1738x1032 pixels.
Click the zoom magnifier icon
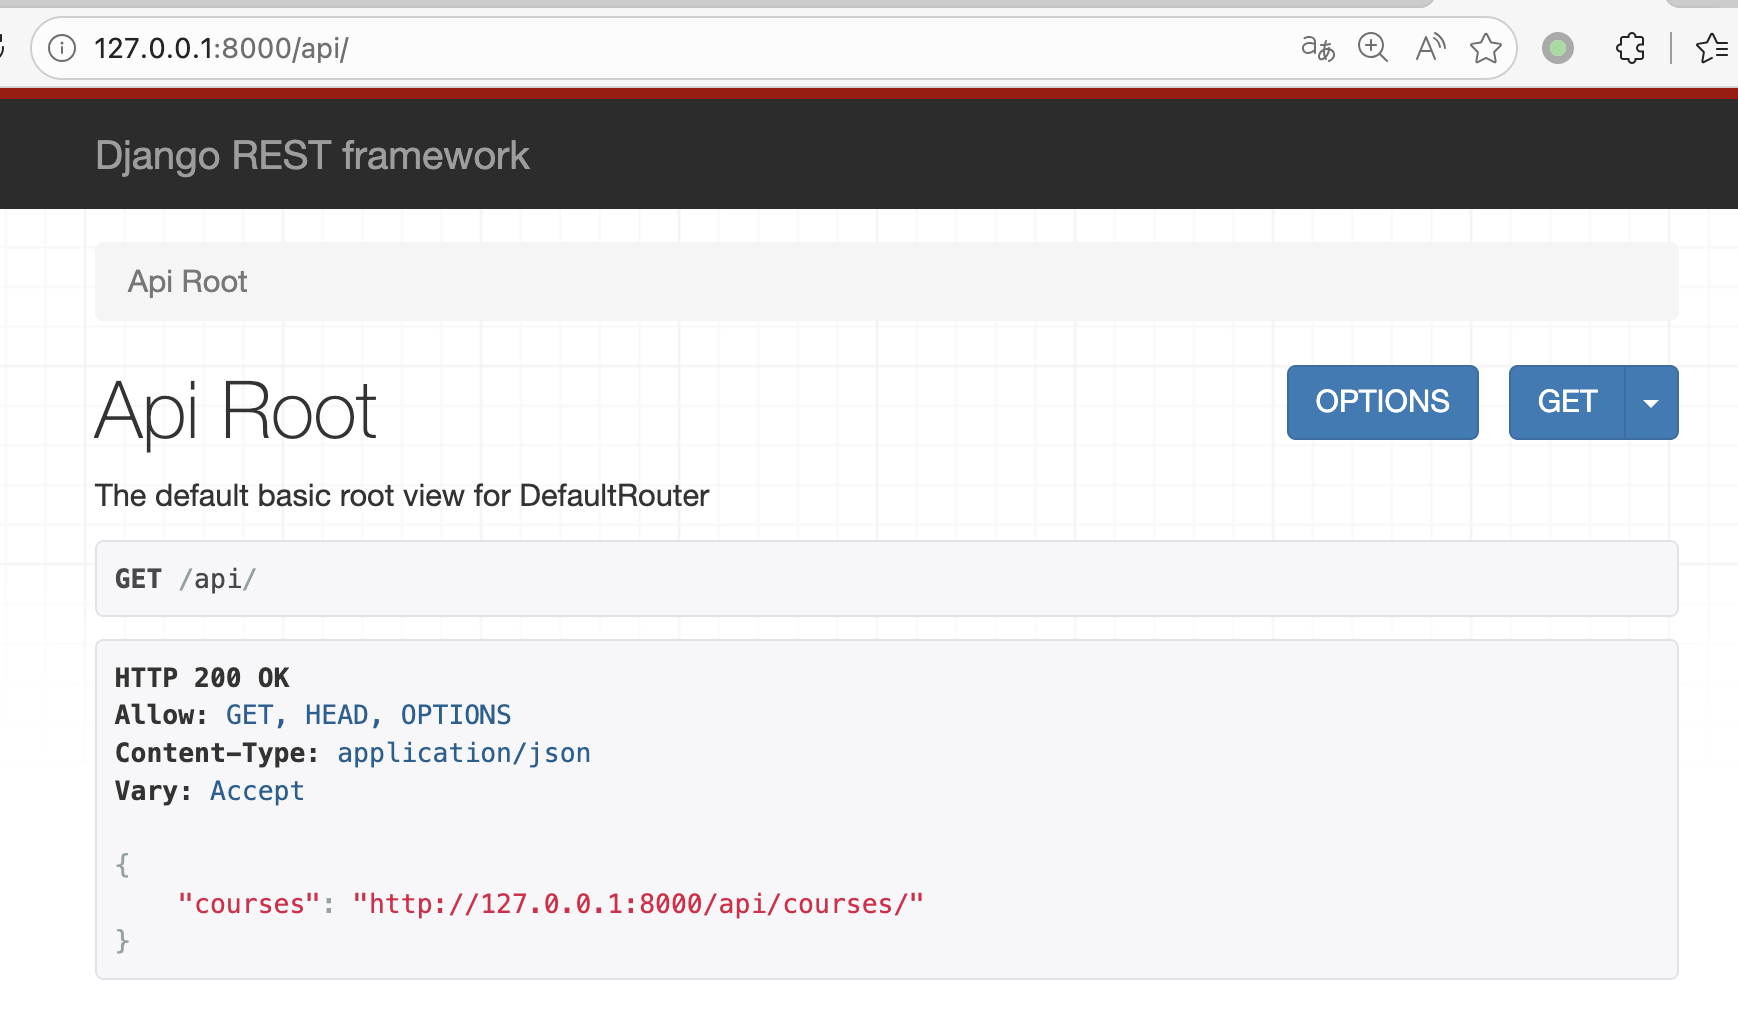click(x=1373, y=47)
